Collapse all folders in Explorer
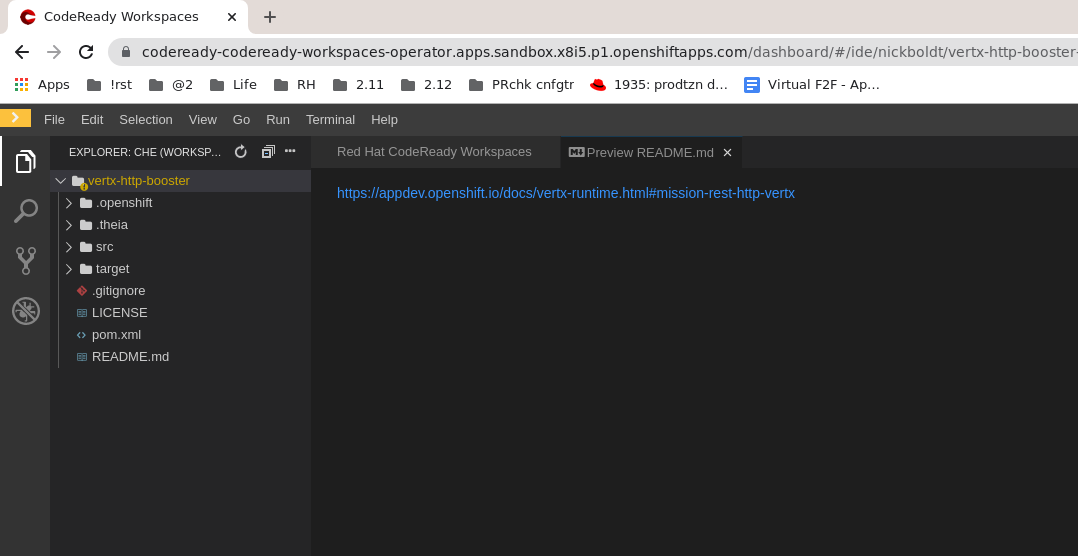This screenshot has width=1078, height=556. pos(268,152)
